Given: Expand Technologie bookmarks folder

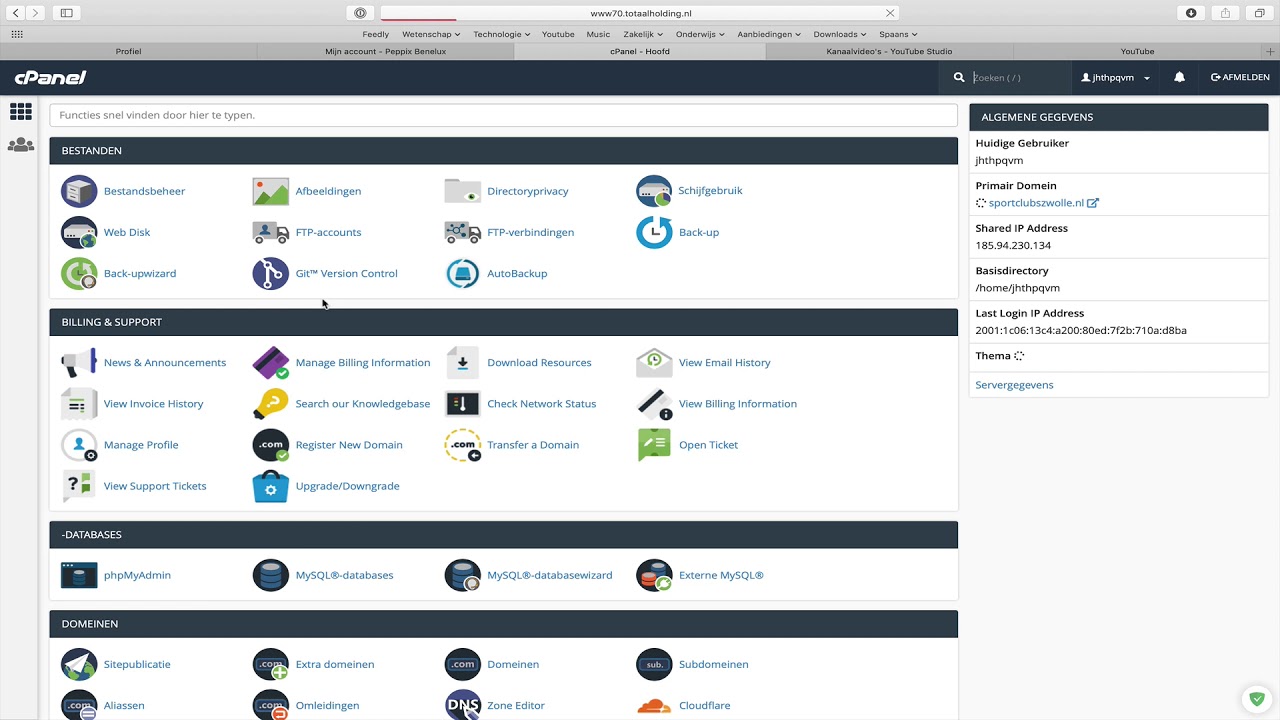Looking at the screenshot, I should point(502,34).
